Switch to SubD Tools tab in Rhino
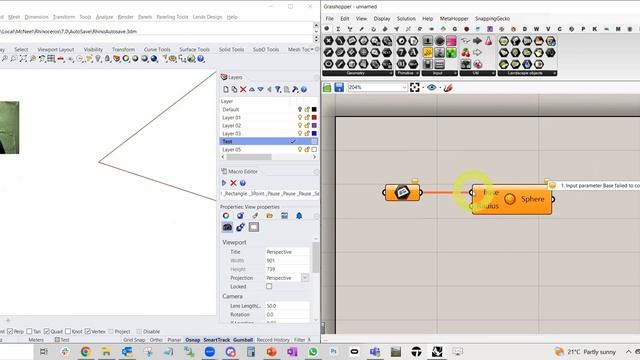 [266, 49]
